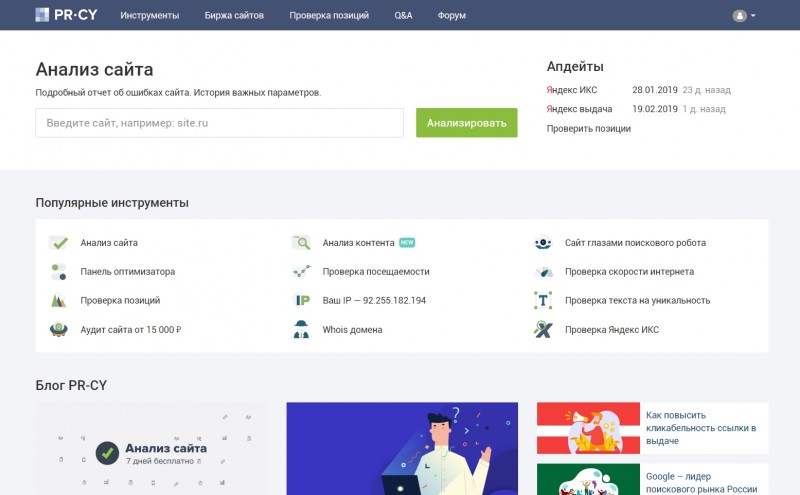The height and width of the screenshot is (495, 800).
Task: Open the Инструменты menu
Action: tap(149, 15)
